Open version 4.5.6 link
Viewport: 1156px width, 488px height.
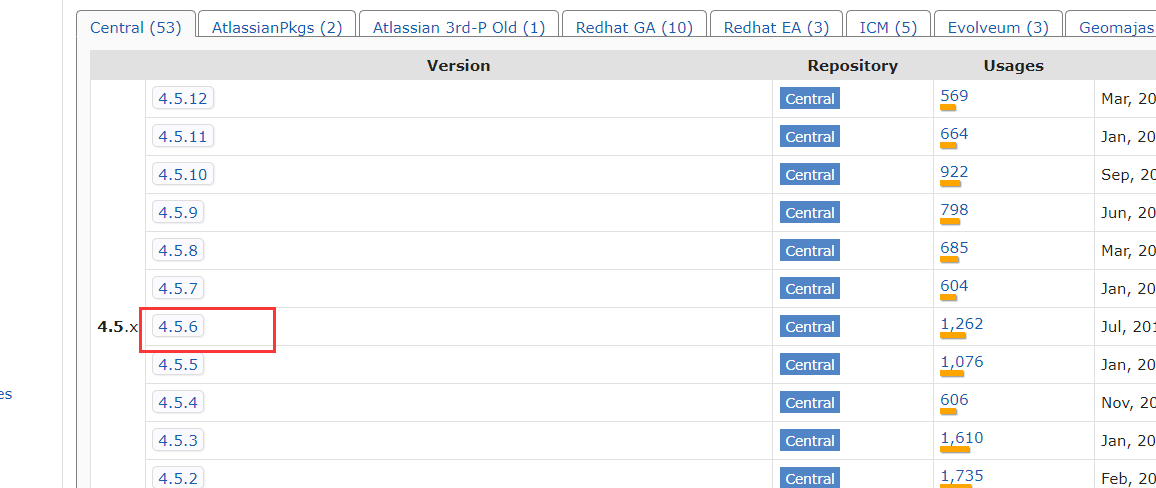tap(178, 326)
